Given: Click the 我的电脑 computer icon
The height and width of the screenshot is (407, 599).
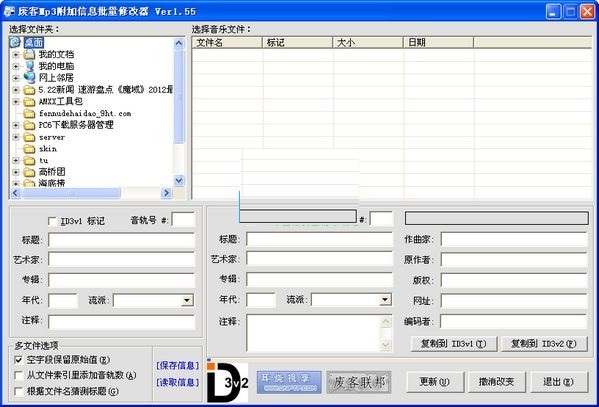Looking at the screenshot, I should point(29,66).
